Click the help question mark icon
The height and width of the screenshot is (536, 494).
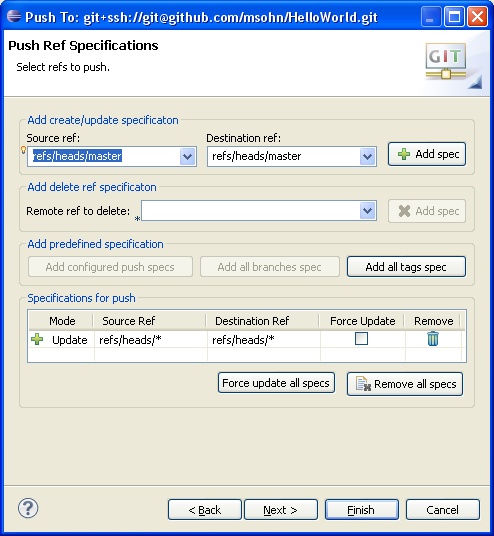tap(28, 508)
